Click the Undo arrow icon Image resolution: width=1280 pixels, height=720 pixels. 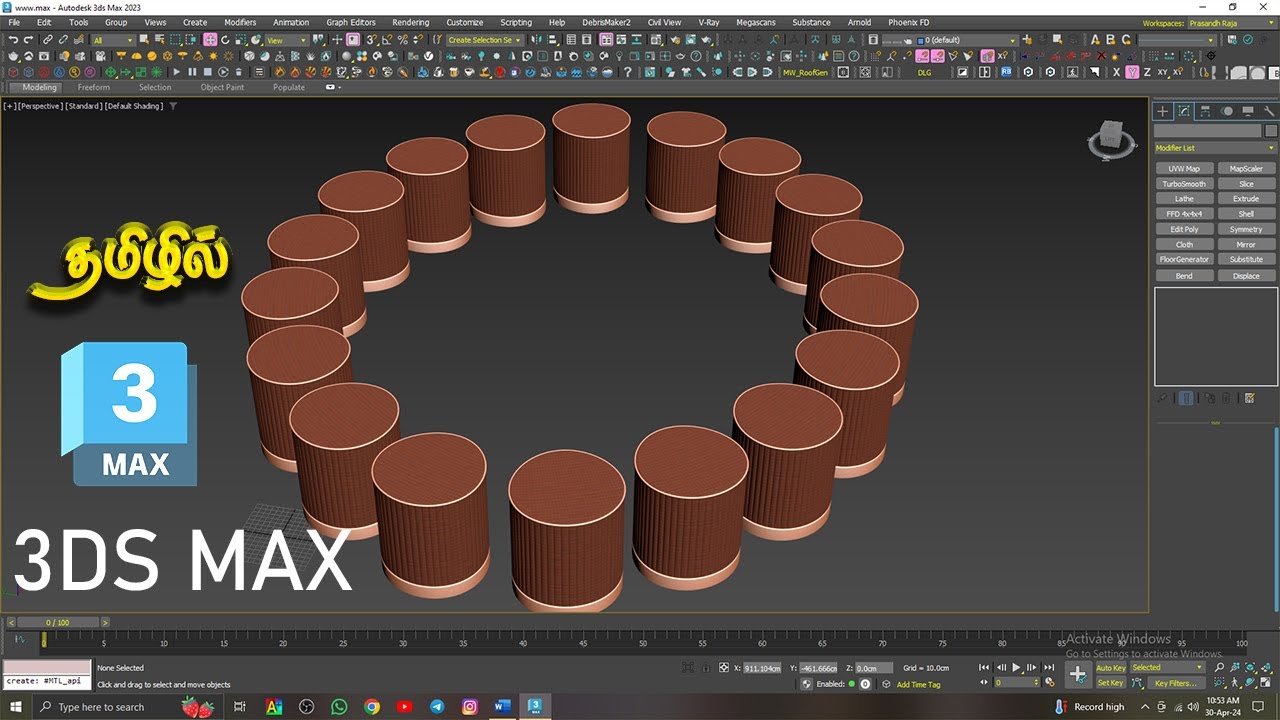(13, 40)
